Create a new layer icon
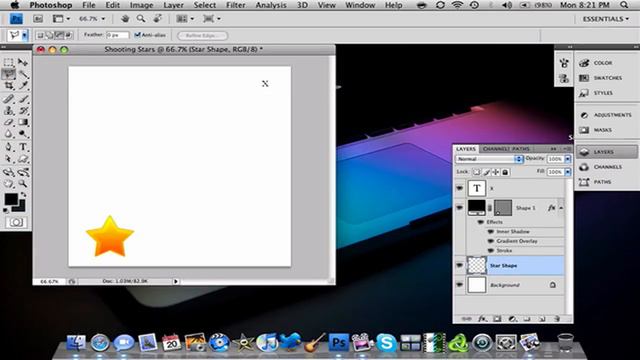This screenshot has height=360, width=640. pos(542,319)
